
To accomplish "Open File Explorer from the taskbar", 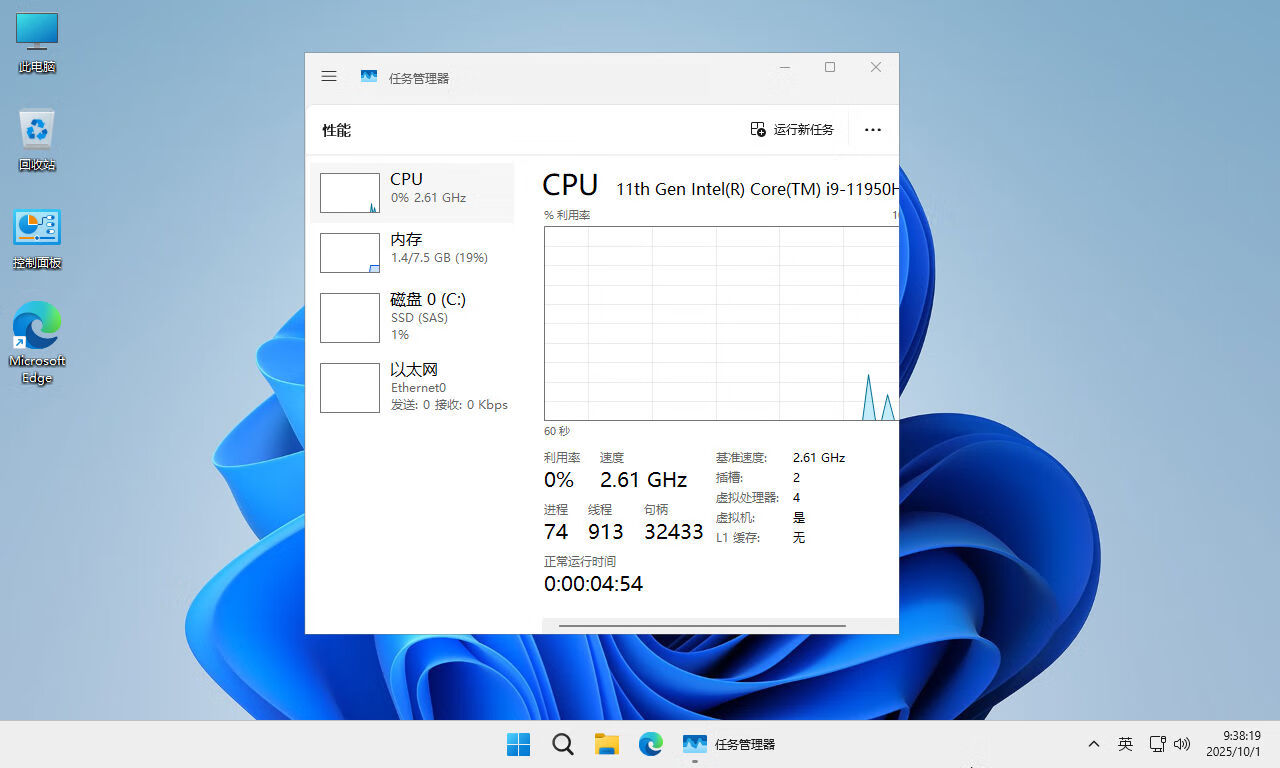I will pyautogui.click(x=606, y=744).
